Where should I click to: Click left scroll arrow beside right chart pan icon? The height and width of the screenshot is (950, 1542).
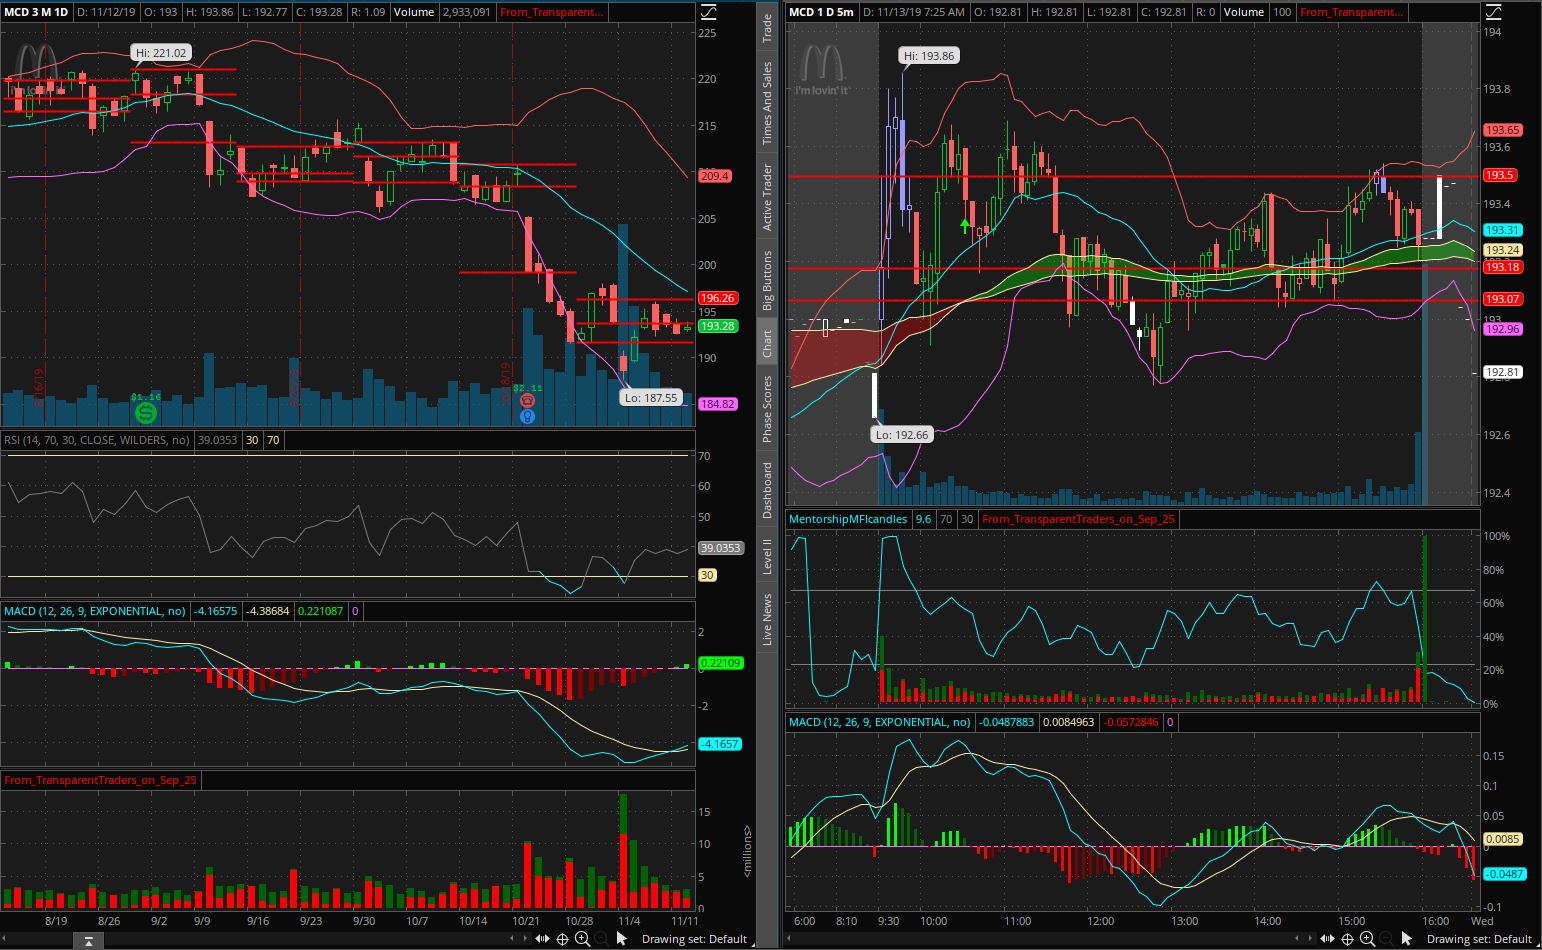(1297, 938)
